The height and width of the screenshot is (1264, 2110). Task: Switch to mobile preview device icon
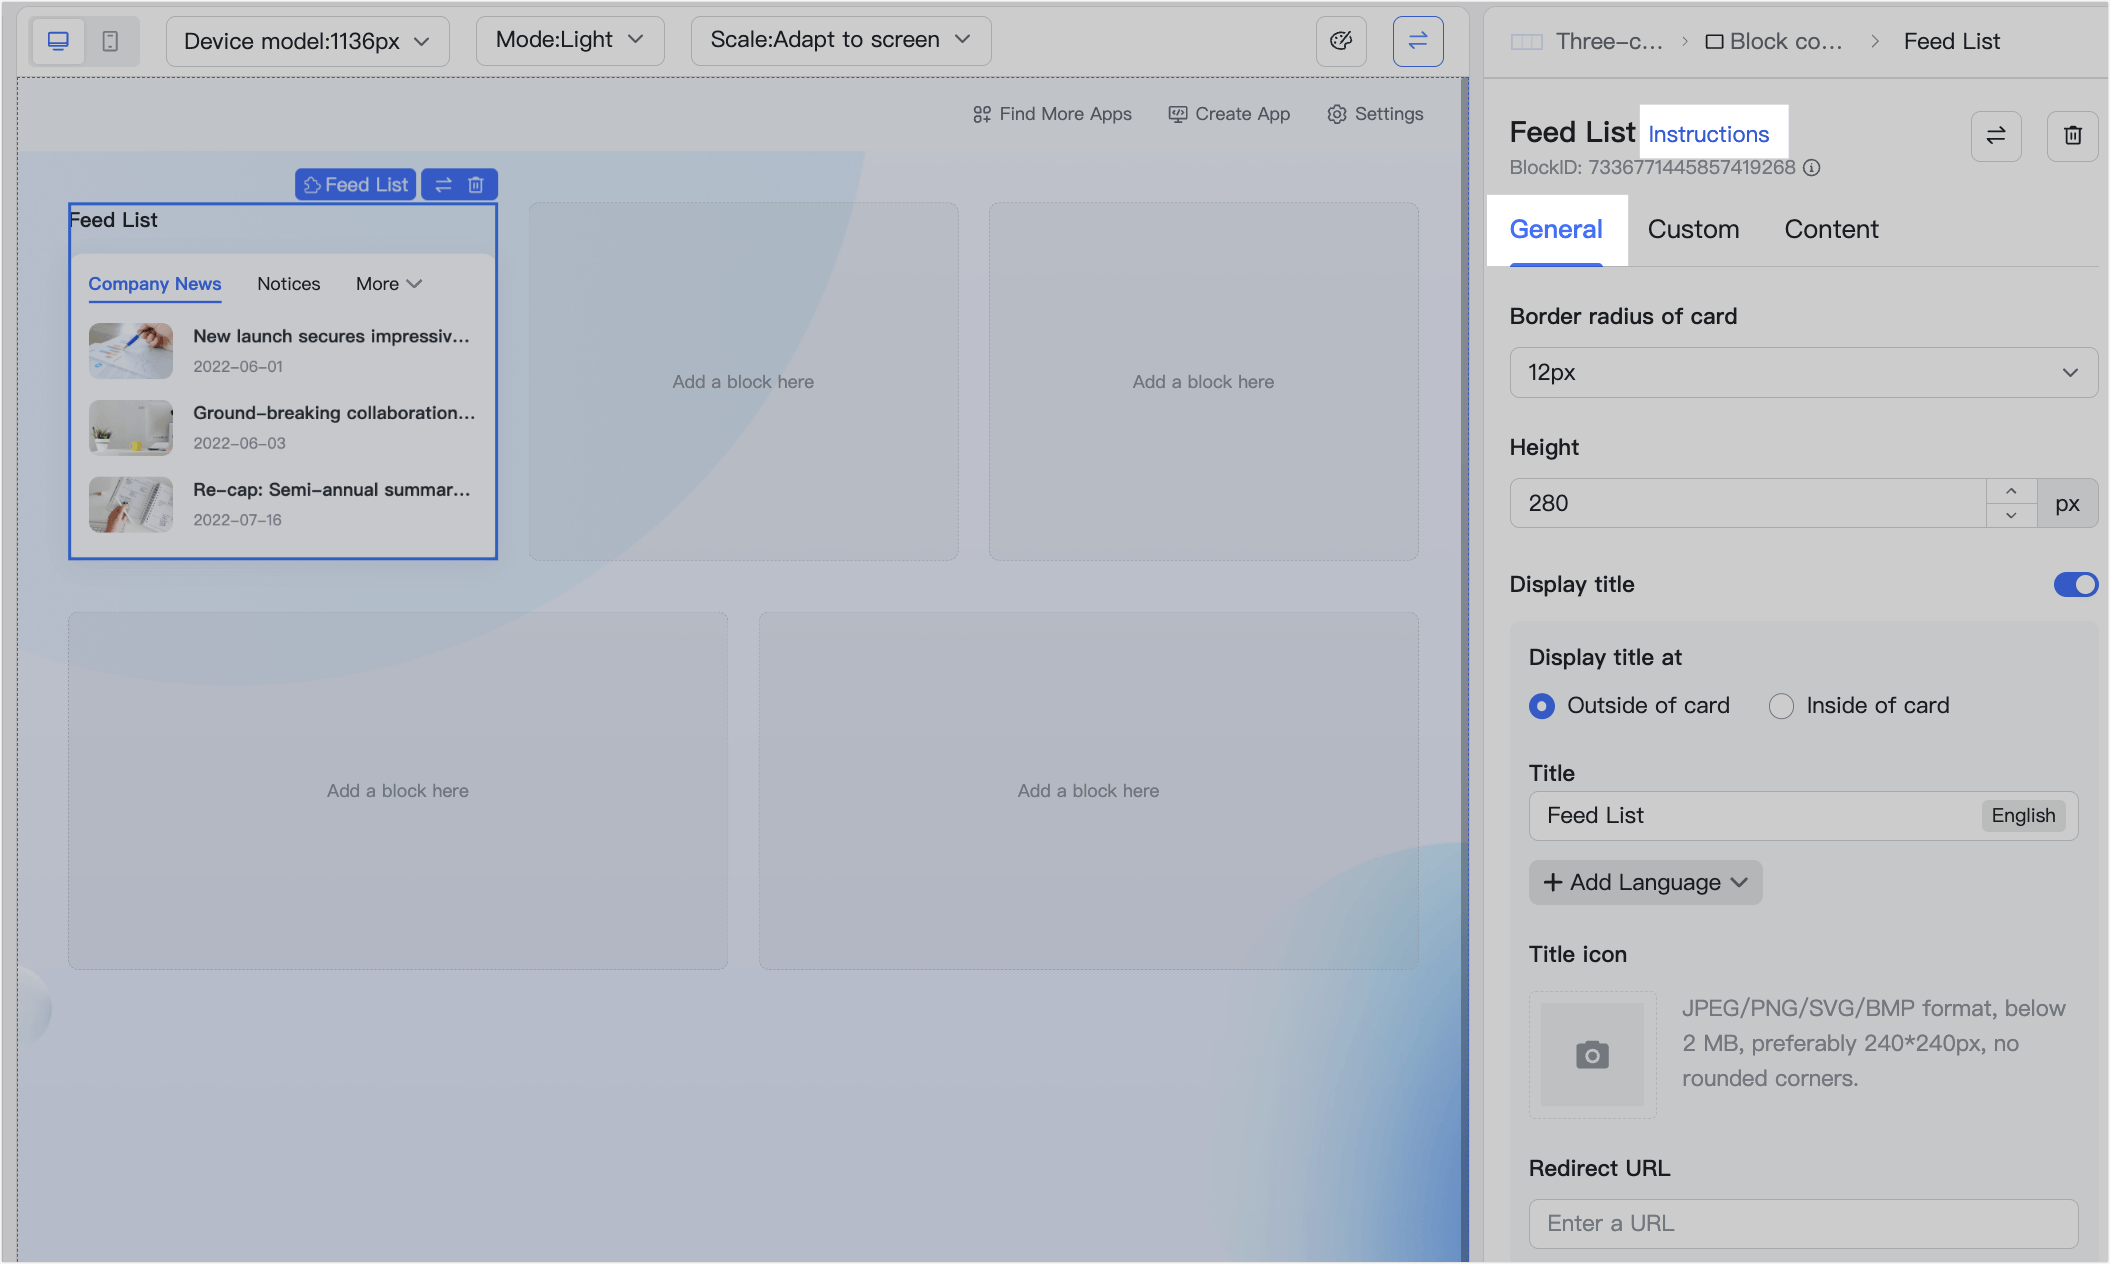111,41
